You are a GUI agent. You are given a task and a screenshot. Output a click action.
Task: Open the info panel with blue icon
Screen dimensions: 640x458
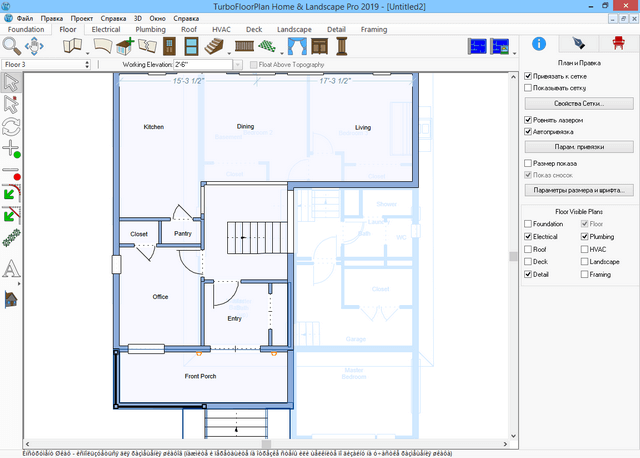click(x=538, y=43)
